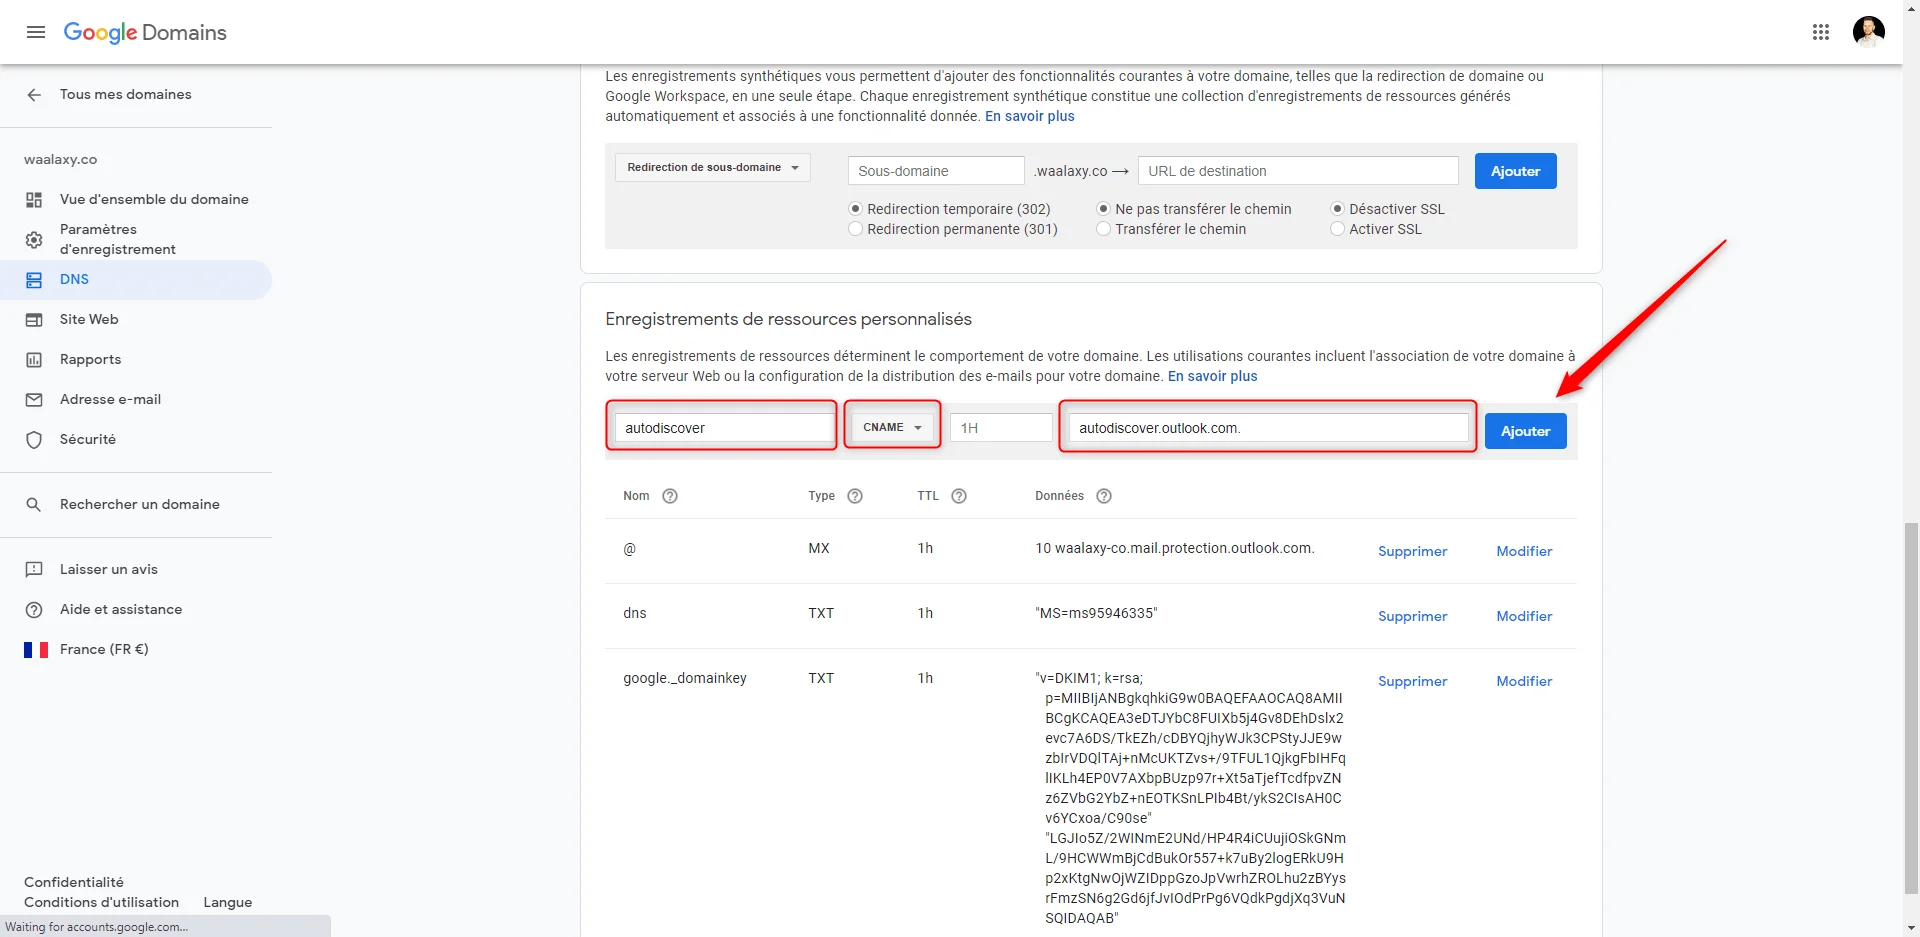
Task: Click the Adresse e-mail envelope icon
Action: pyautogui.click(x=34, y=400)
